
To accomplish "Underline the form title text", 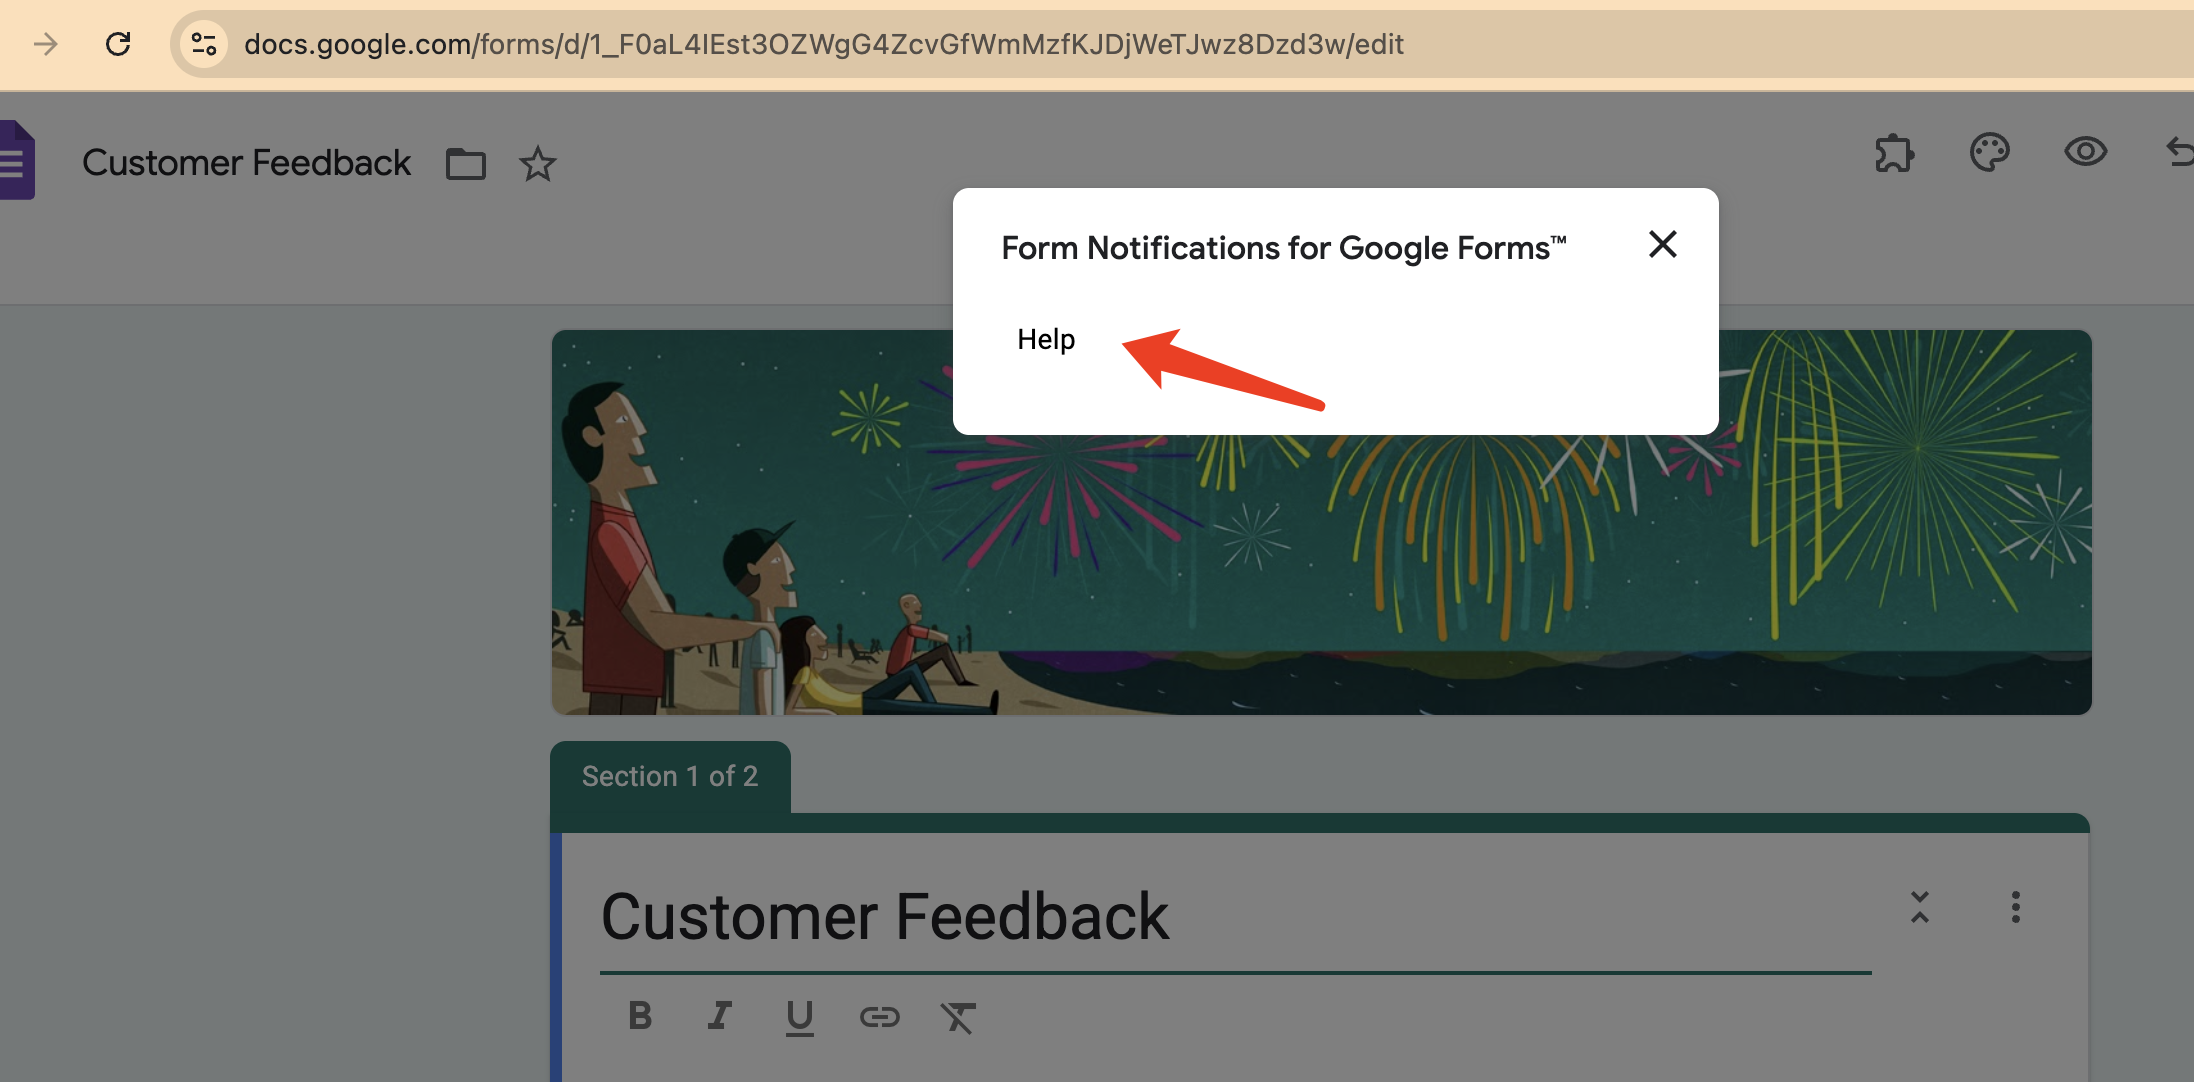I will coord(799,1016).
